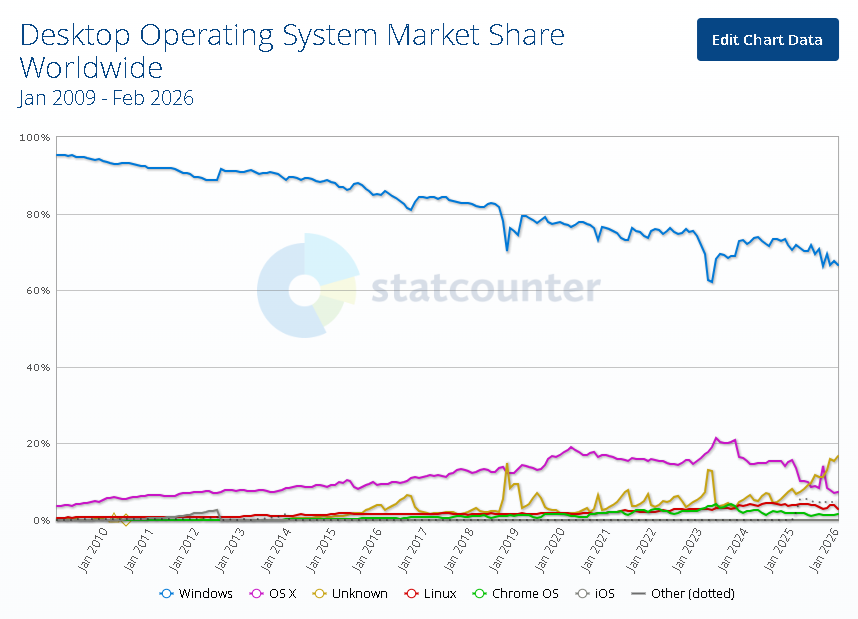Click the 100% y-axis label

(35, 137)
